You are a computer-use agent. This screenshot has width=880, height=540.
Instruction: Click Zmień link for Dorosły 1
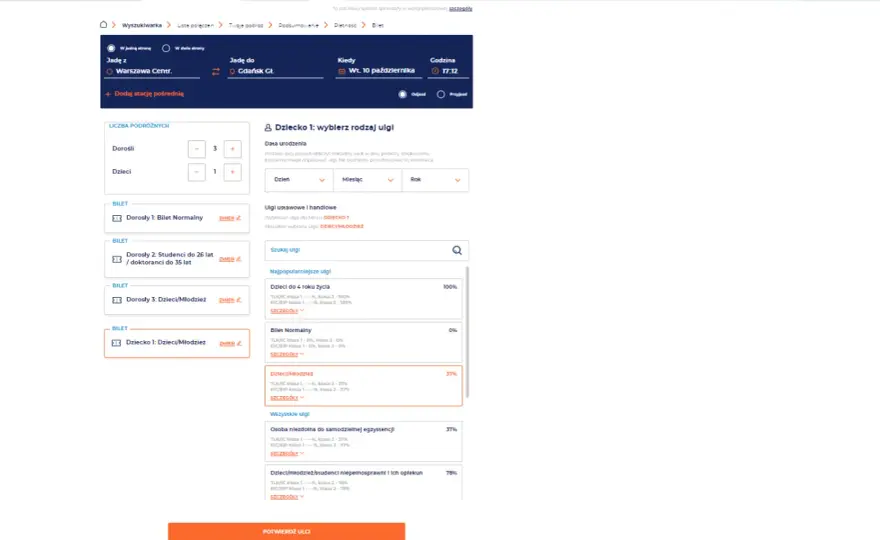point(227,218)
